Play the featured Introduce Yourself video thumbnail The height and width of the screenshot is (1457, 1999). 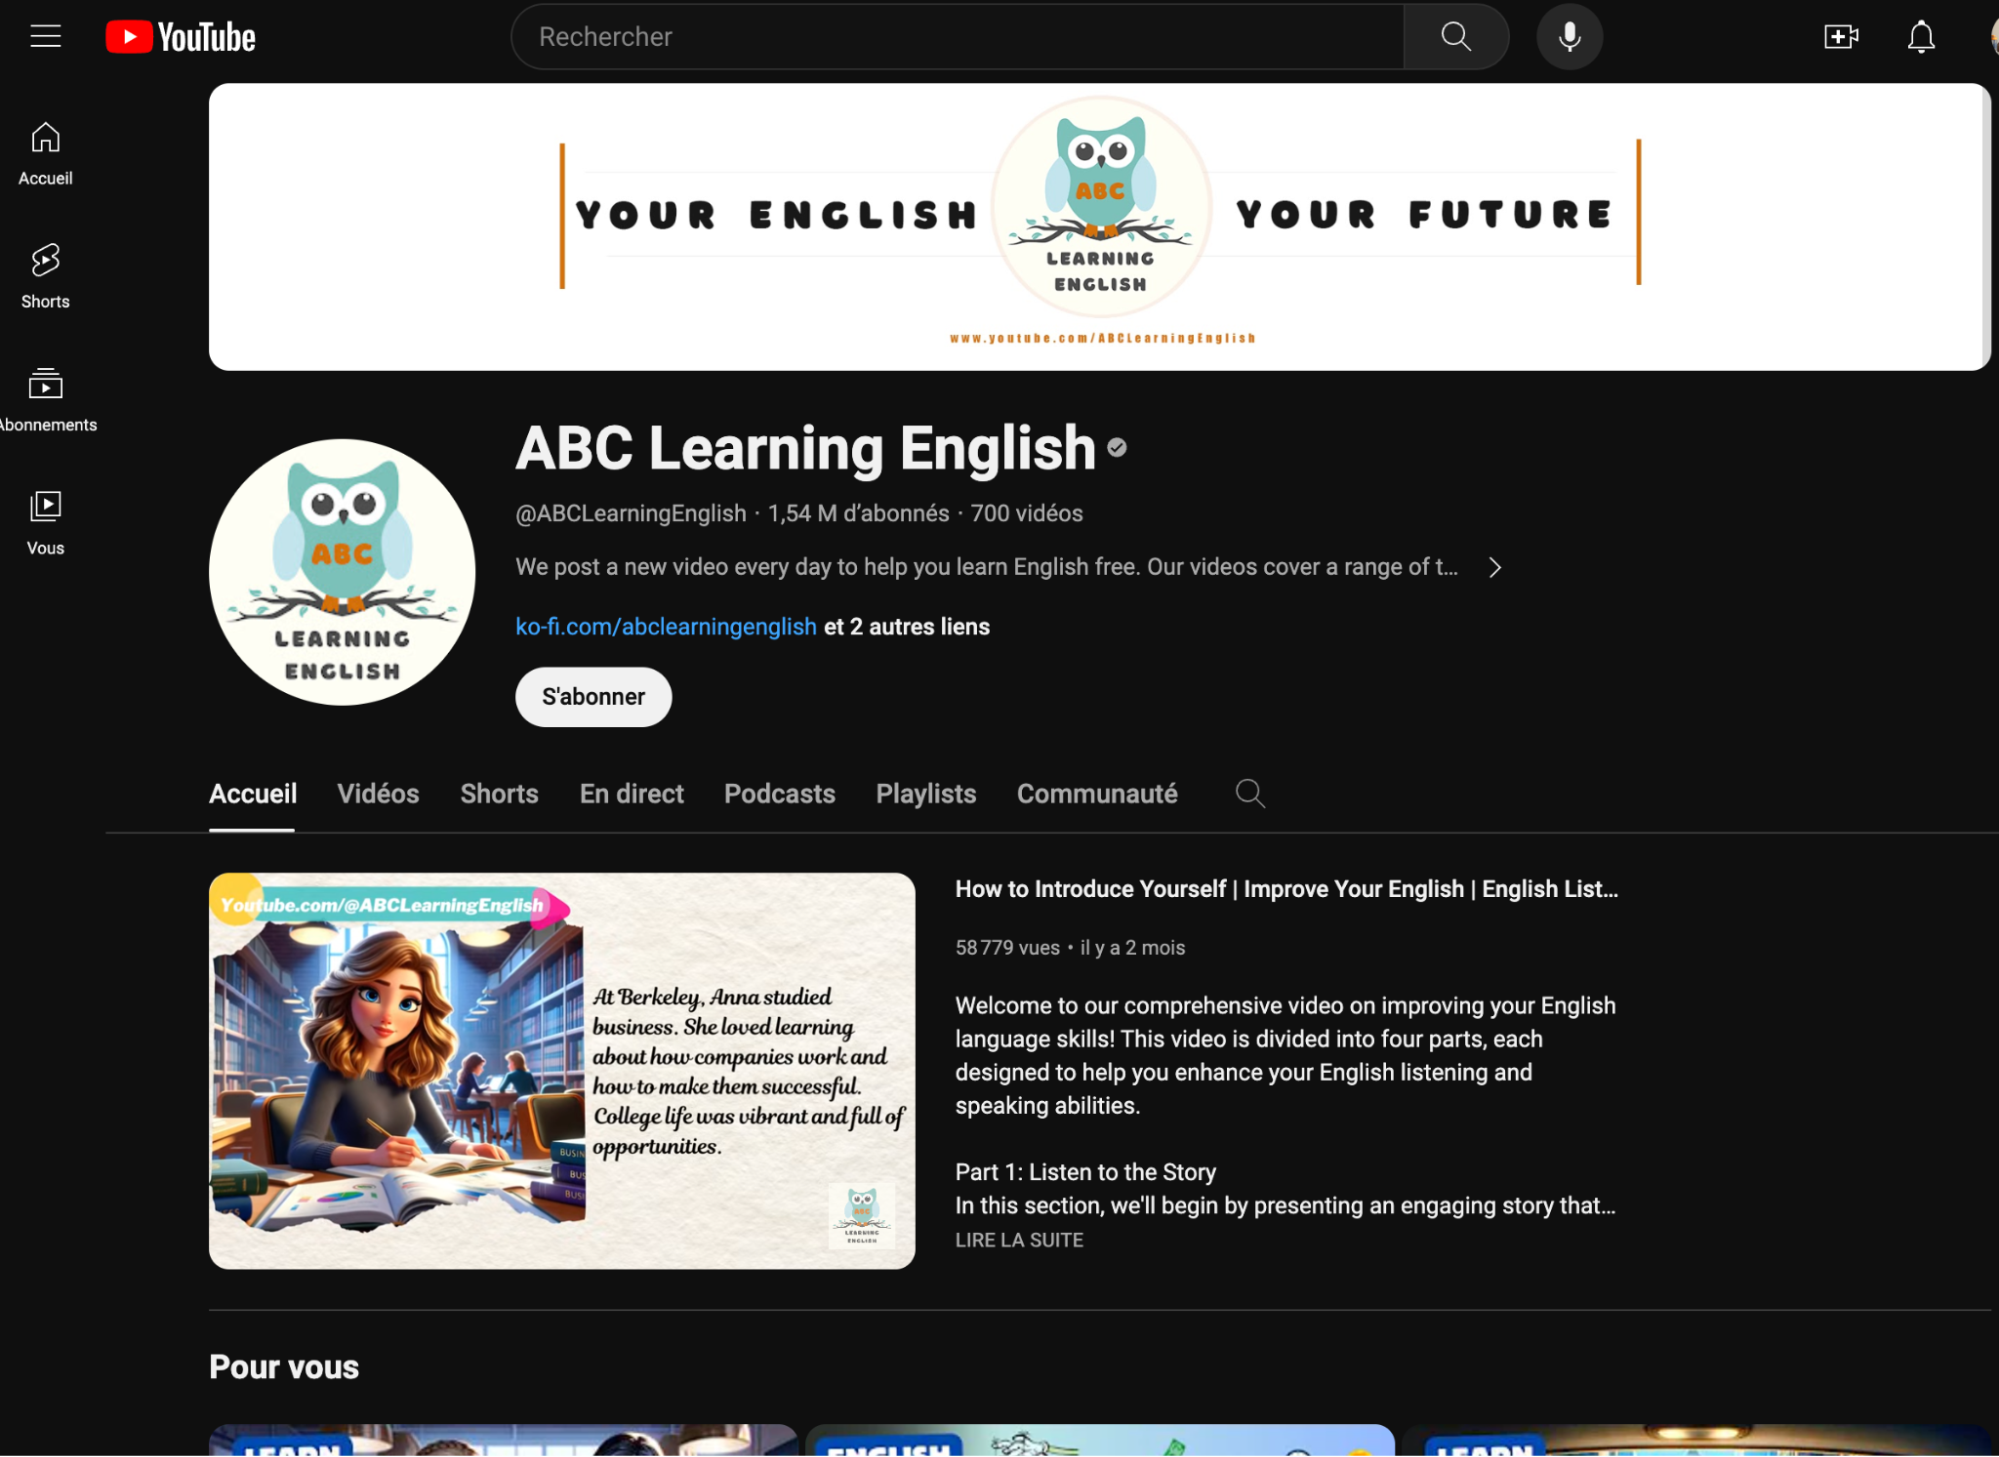[x=561, y=1070]
